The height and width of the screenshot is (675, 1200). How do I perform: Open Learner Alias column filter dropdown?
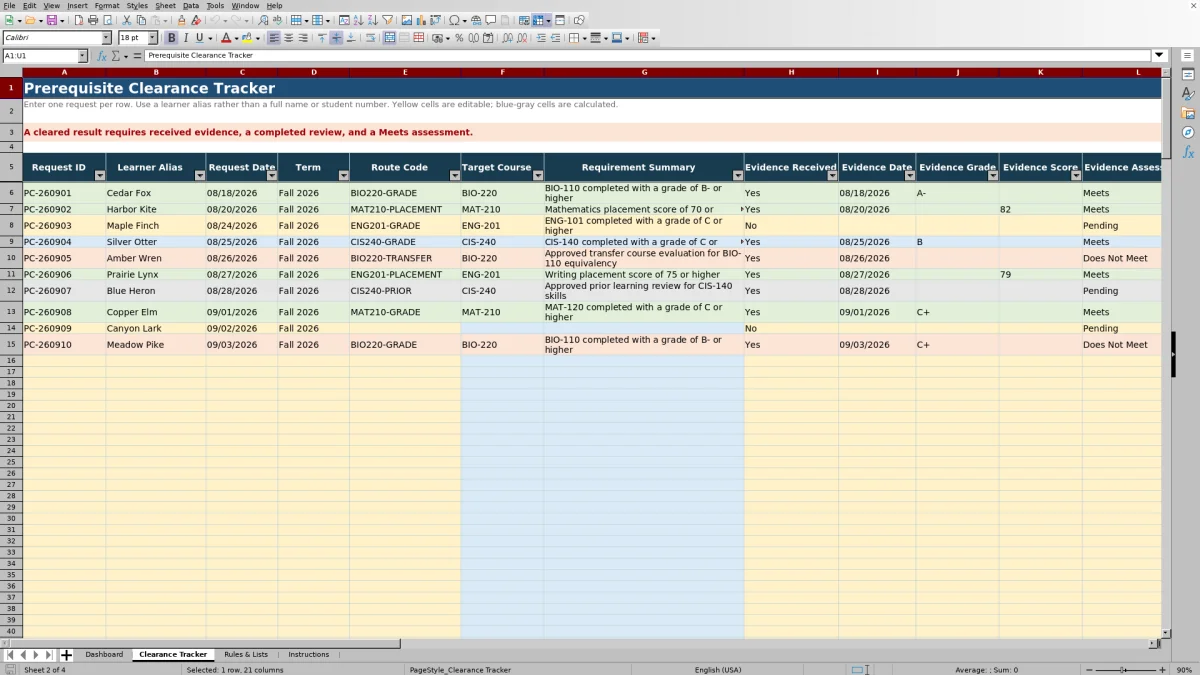tap(198, 175)
